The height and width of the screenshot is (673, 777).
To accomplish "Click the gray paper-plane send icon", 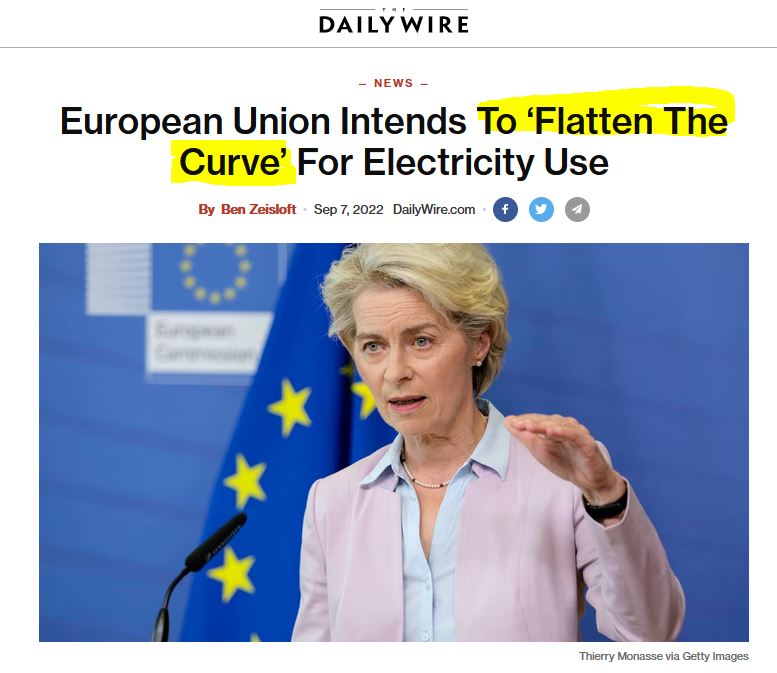I will [x=577, y=209].
